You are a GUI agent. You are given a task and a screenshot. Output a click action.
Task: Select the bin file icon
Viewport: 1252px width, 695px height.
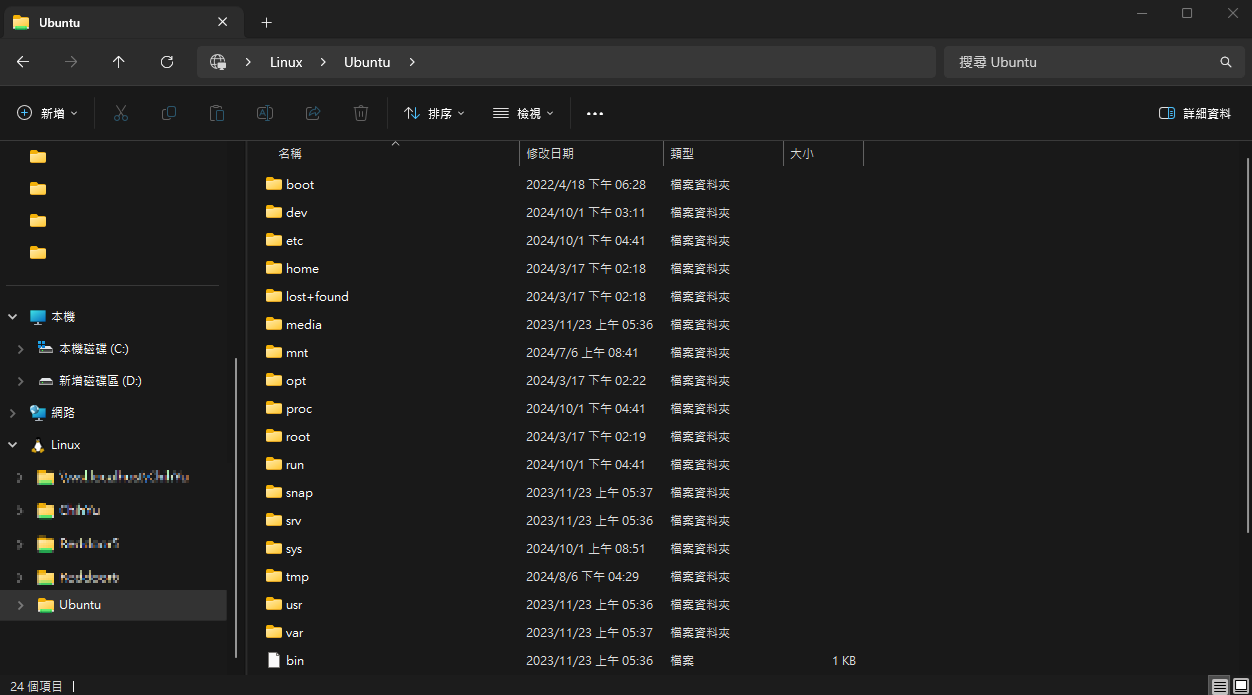pyautogui.click(x=274, y=660)
